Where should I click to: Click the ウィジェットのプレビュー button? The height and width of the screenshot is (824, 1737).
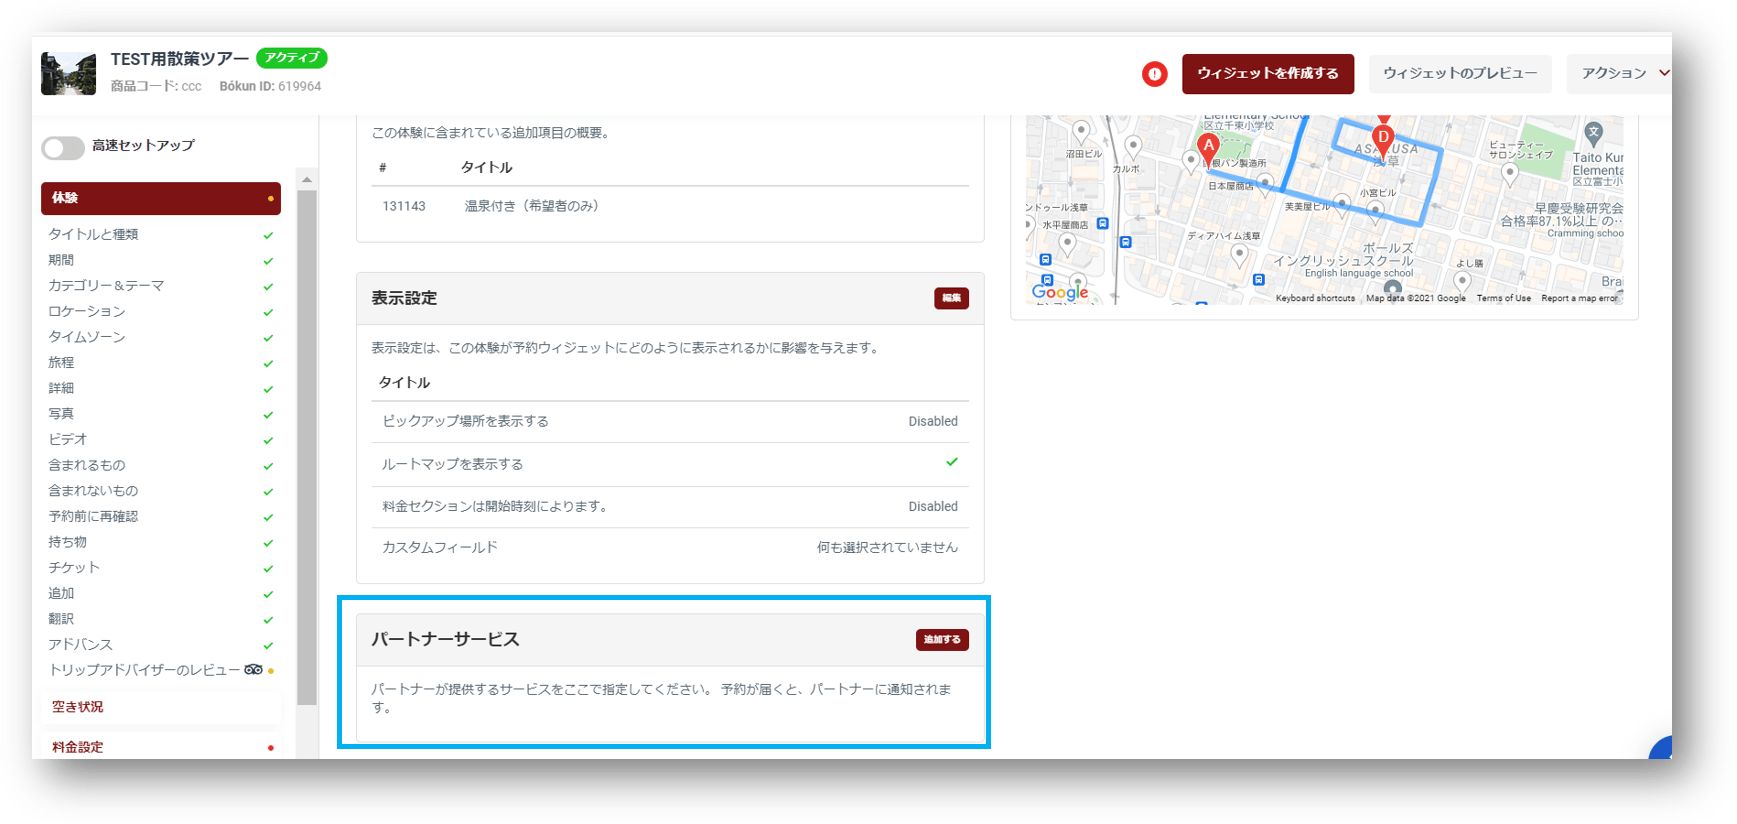(x=1459, y=74)
